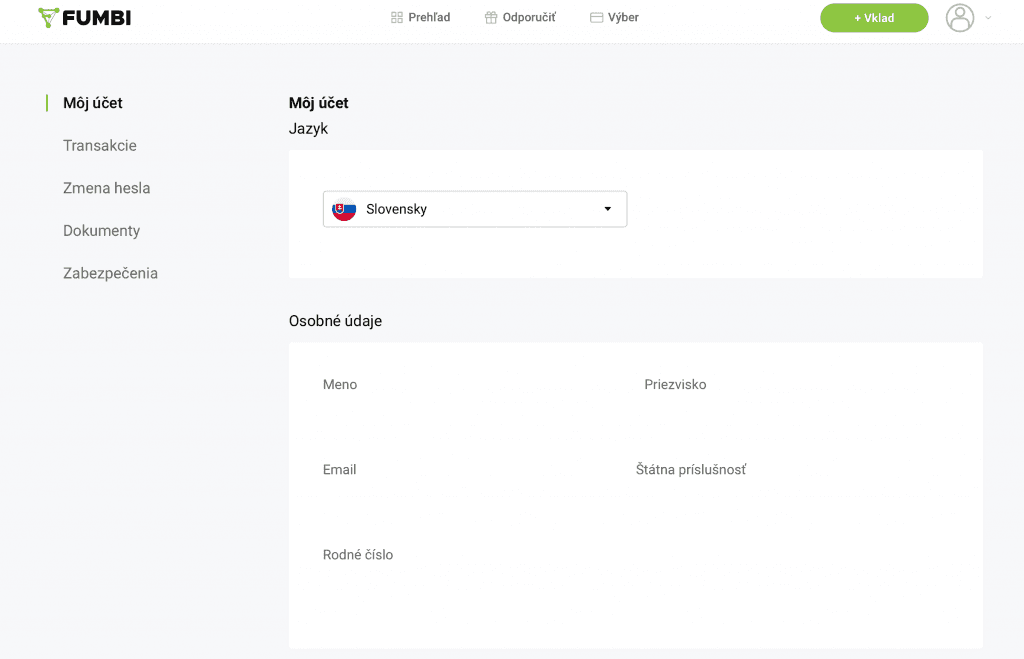Go to Prehľad in top navigation
Image resolution: width=1024 pixels, height=659 pixels.
coord(429,17)
